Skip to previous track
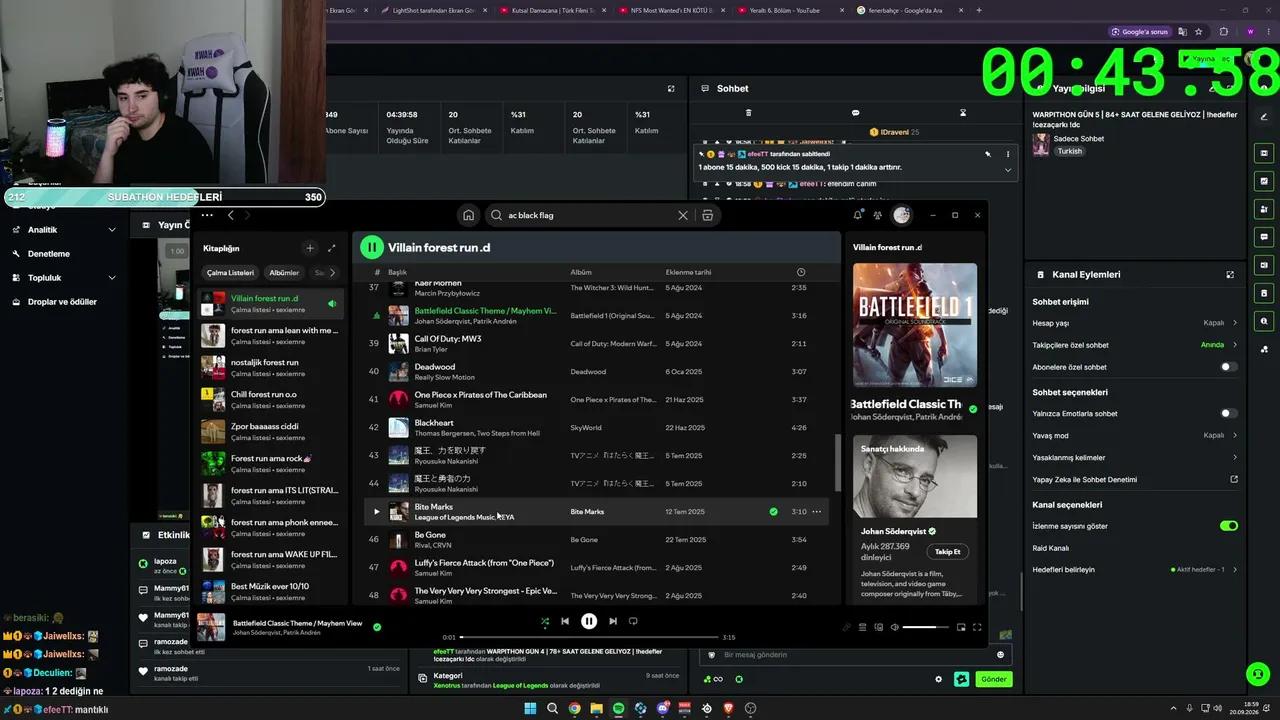 (565, 621)
